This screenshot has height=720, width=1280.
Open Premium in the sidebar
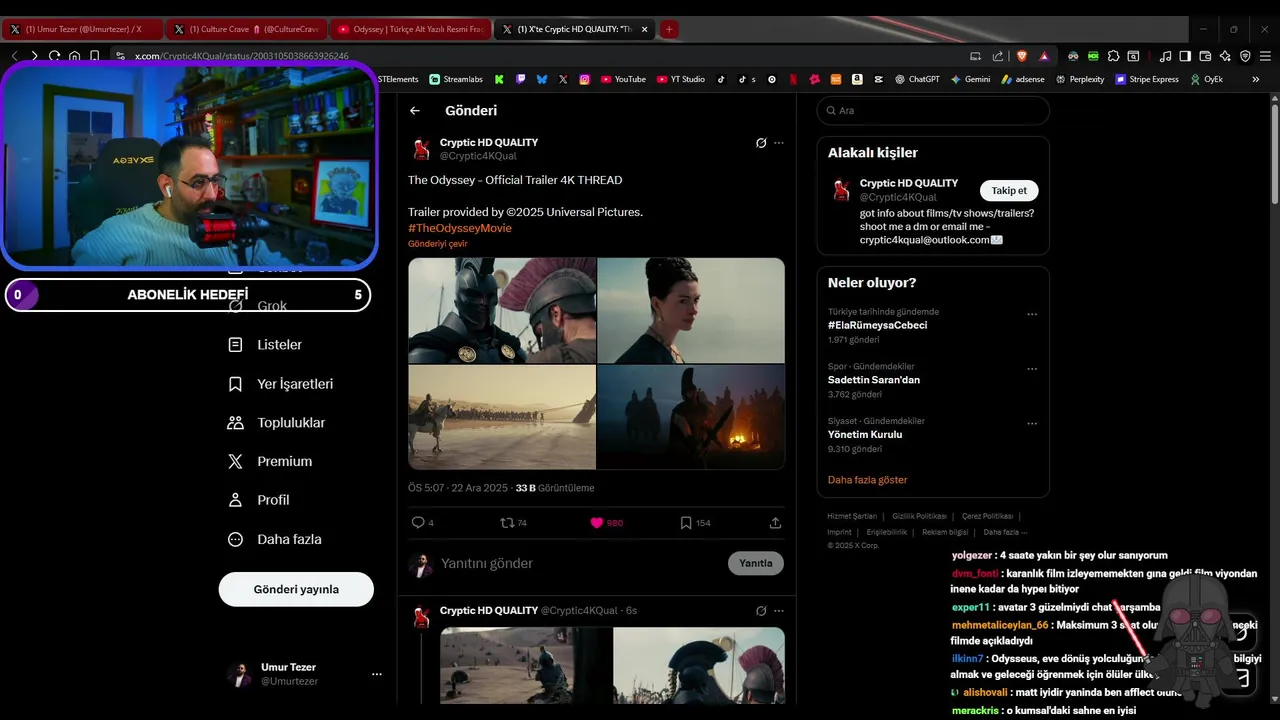[x=270, y=462]
